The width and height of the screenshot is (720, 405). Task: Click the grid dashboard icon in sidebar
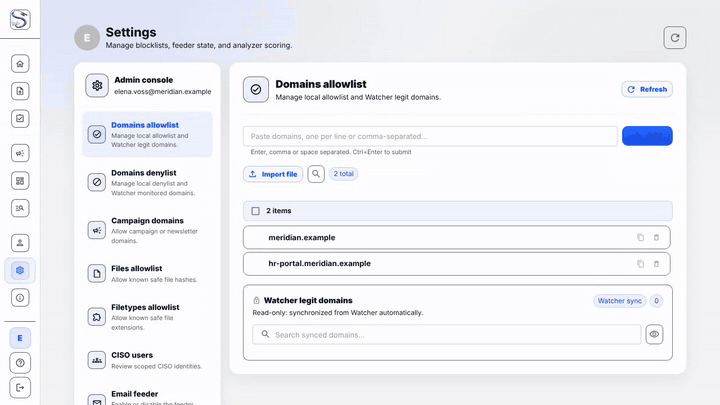tap(20, 181)
